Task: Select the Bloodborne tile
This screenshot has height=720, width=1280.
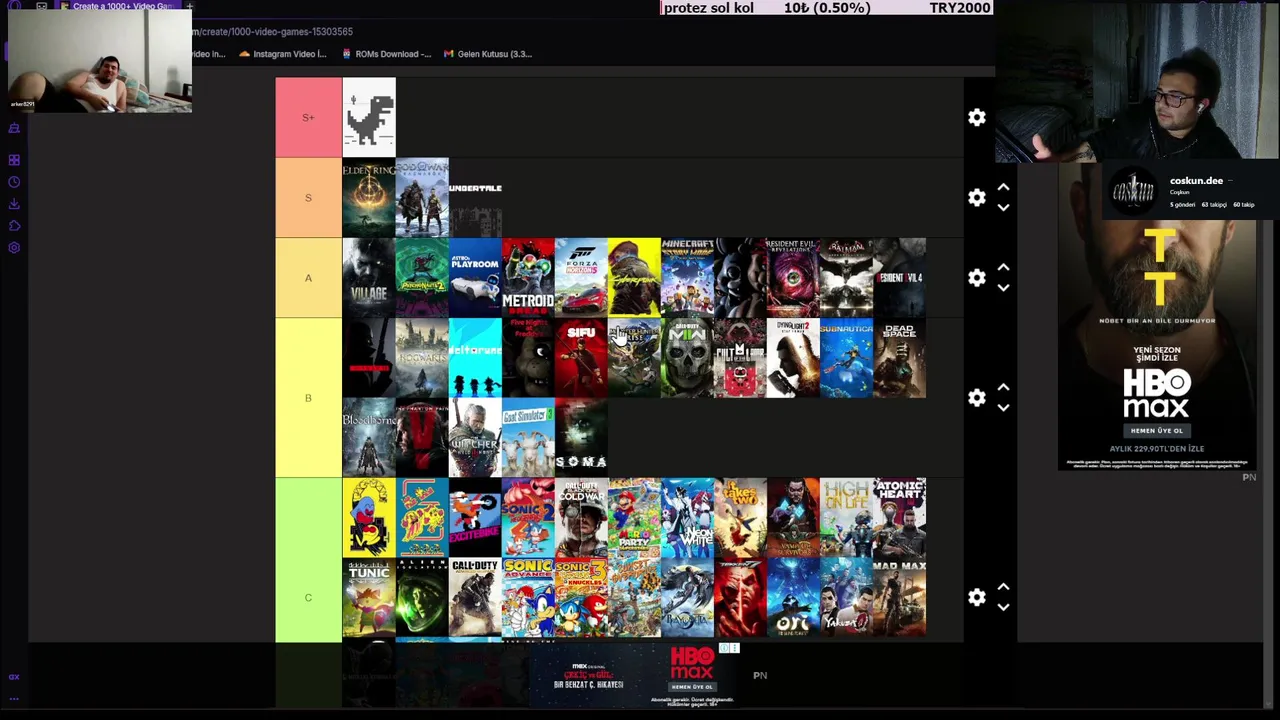Action: (369, 438)
